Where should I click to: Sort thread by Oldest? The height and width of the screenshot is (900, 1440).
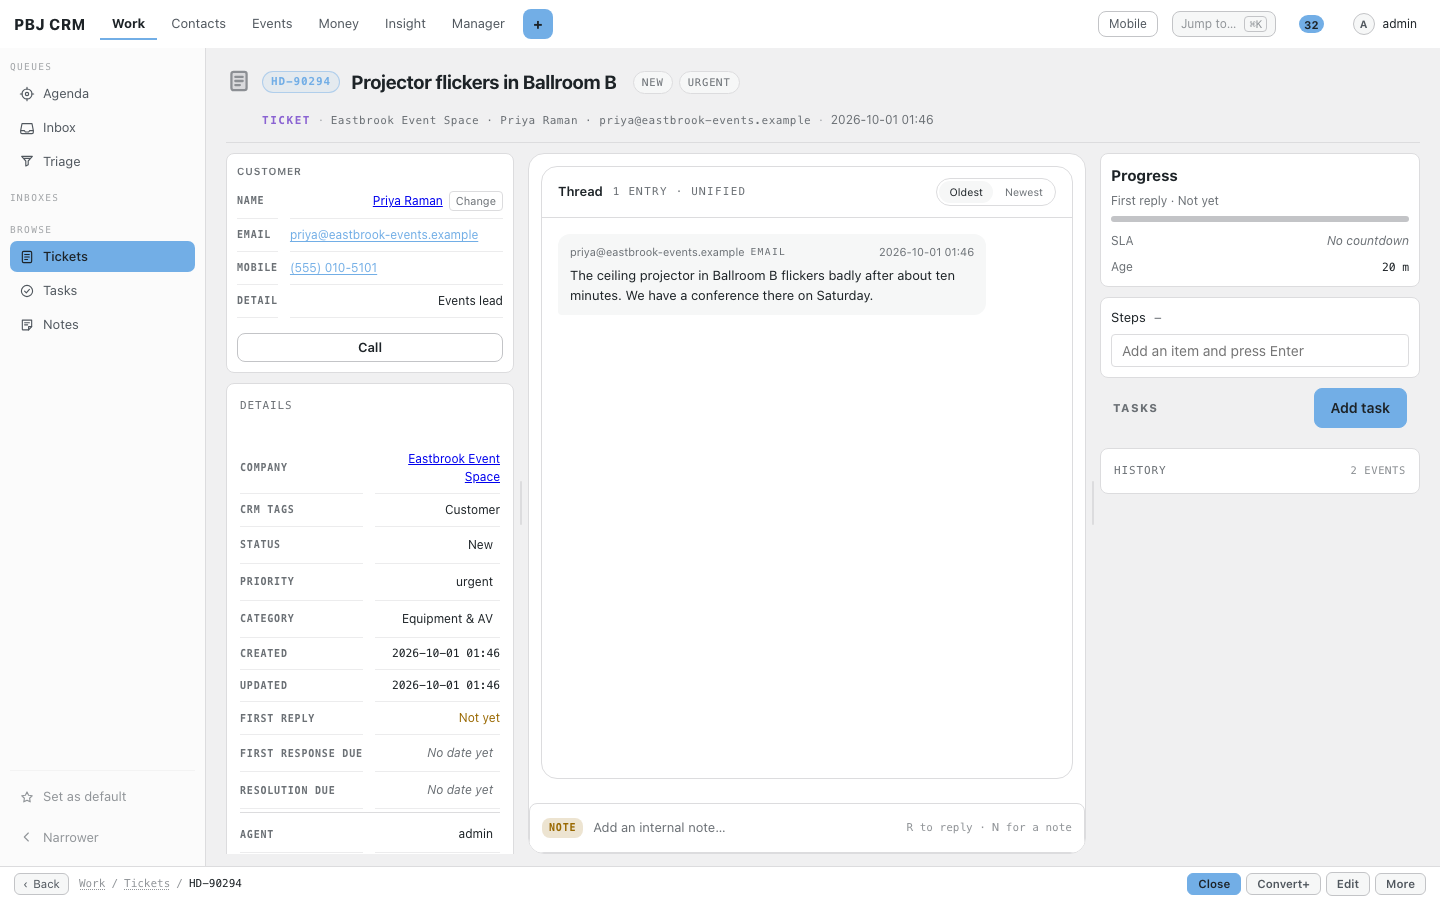coord(966,192)
